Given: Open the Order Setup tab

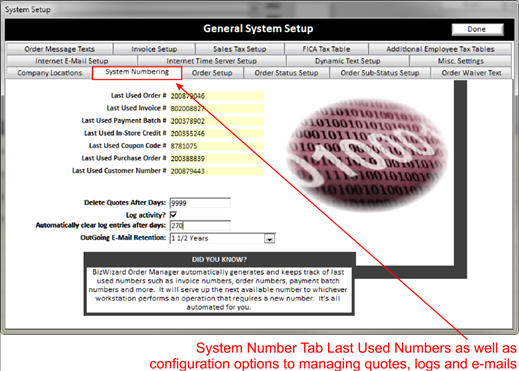Looking at the screenshot, I should point(212,73).
